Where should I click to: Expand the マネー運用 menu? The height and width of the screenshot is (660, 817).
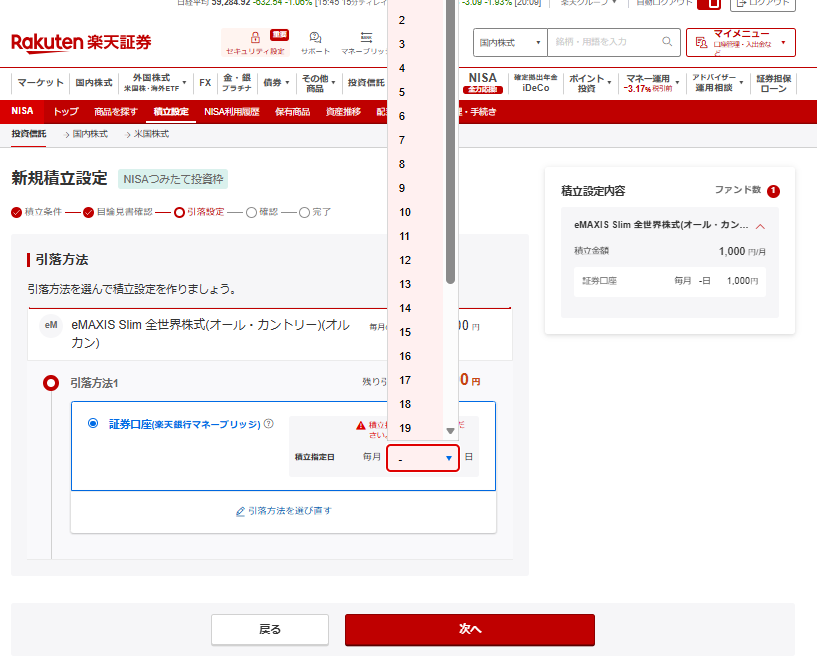[x=652, y=83]
